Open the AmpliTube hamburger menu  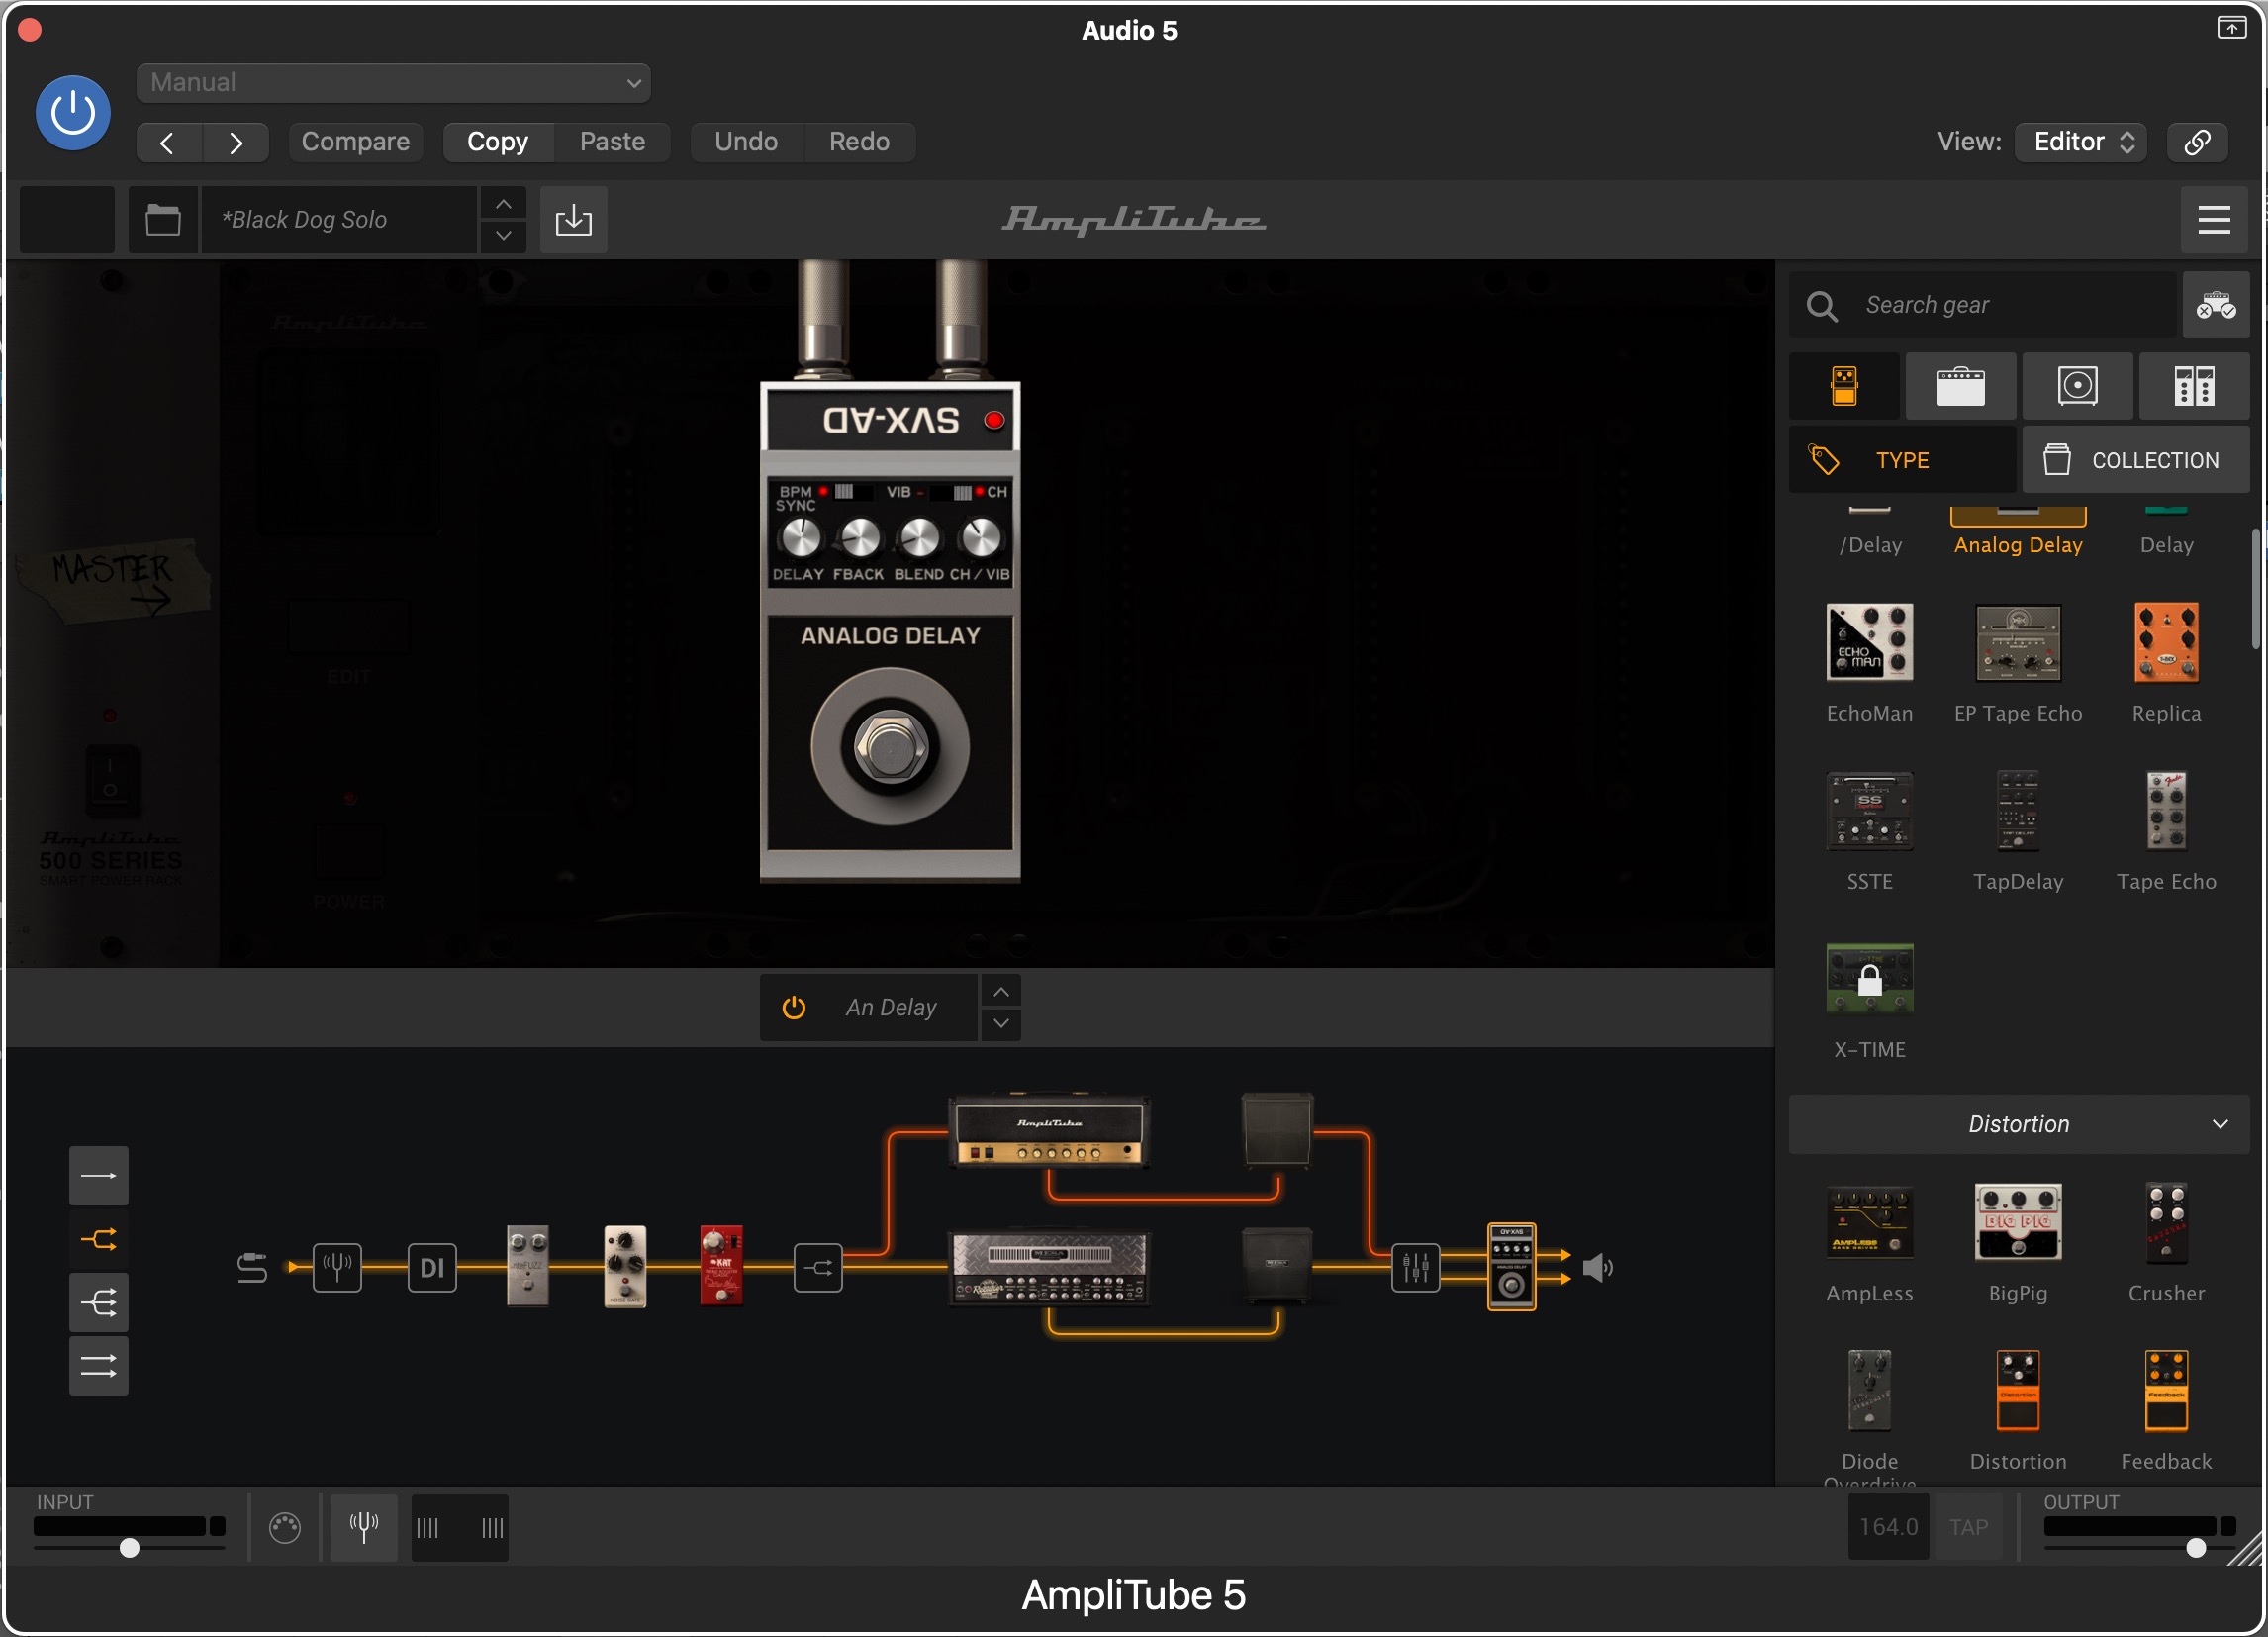(x=2215, y=220)
